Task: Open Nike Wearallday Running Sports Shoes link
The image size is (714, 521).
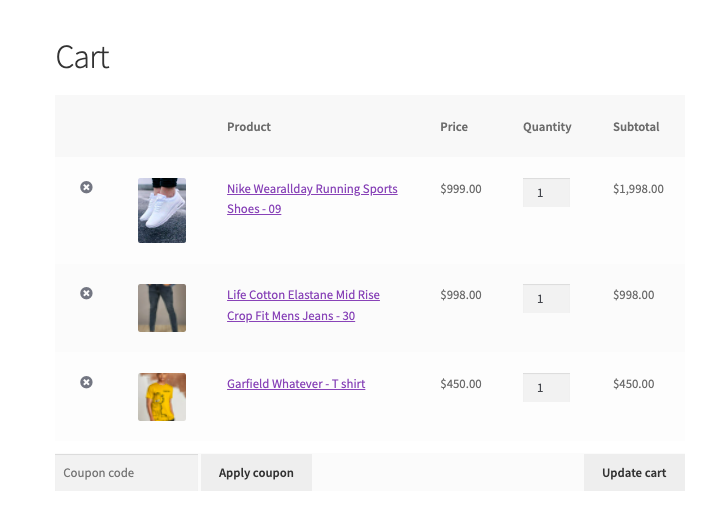Action: pos(312,199)
